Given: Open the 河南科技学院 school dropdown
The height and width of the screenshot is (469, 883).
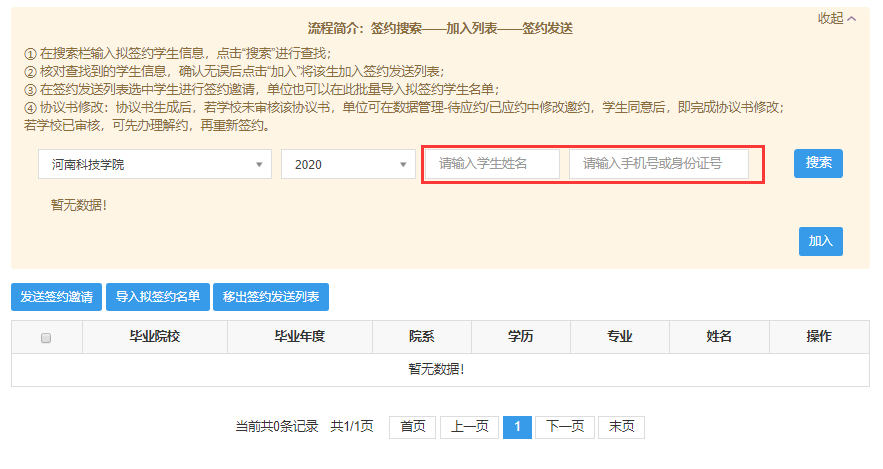Looking at the screenshot, I should point(155,164).
